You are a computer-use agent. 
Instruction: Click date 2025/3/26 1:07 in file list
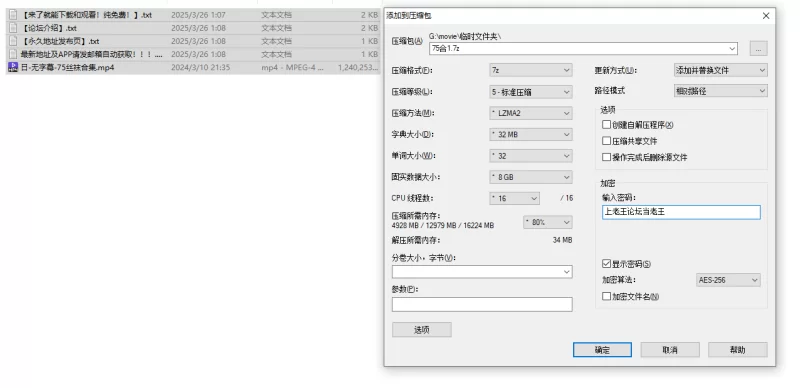click(x=198, y=15)
